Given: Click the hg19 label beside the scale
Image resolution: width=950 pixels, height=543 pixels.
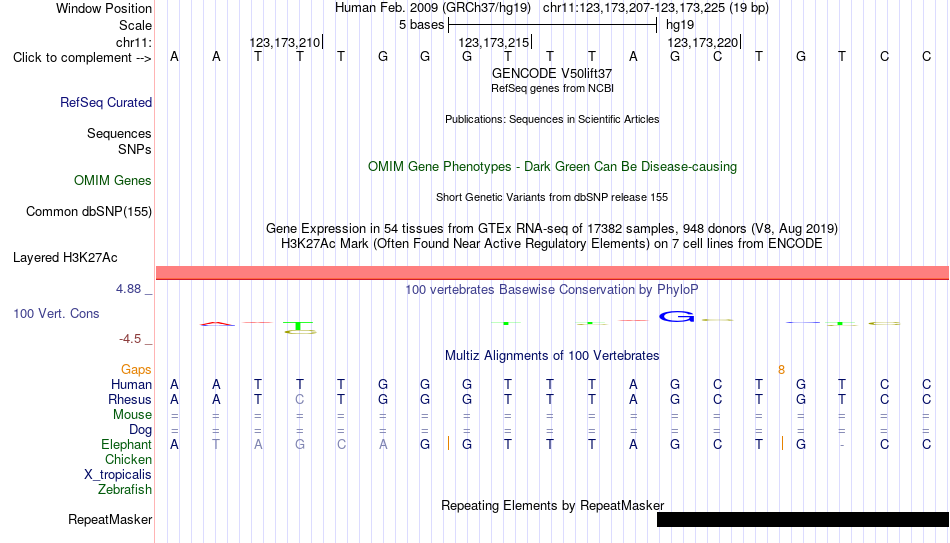Looking at the screenshot, I should click(680, 25).
